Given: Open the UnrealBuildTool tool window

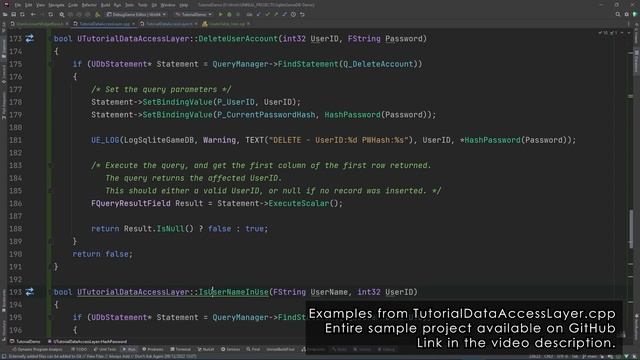Looking at the screenshot, I should click(280, 349).
